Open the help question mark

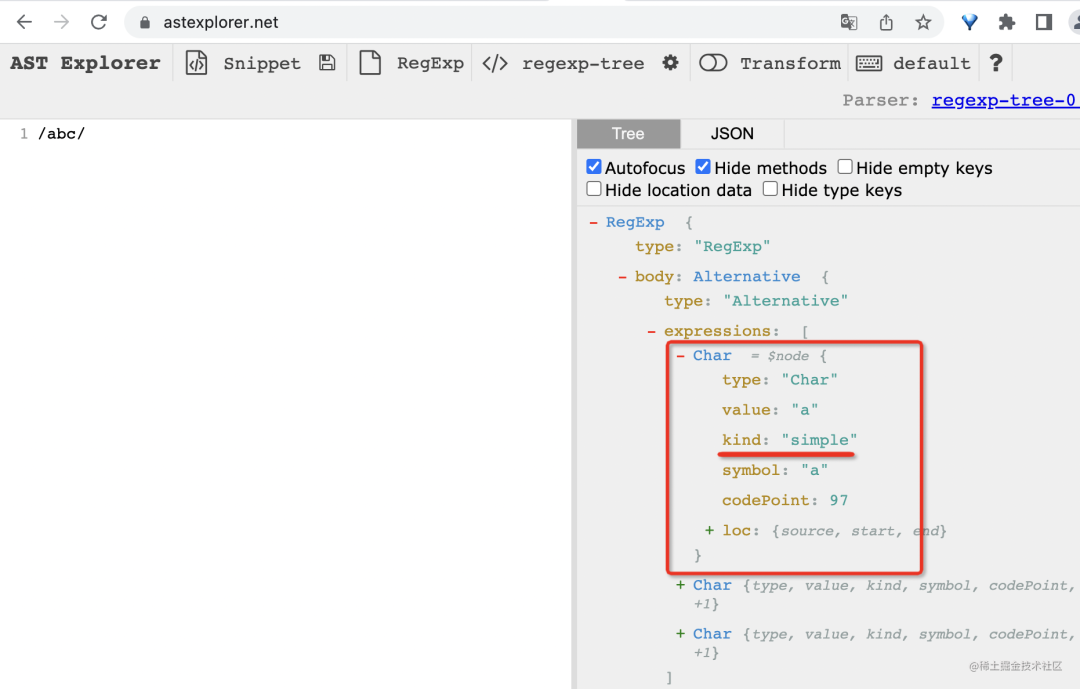pyautogui.click(x=996, y=63)
